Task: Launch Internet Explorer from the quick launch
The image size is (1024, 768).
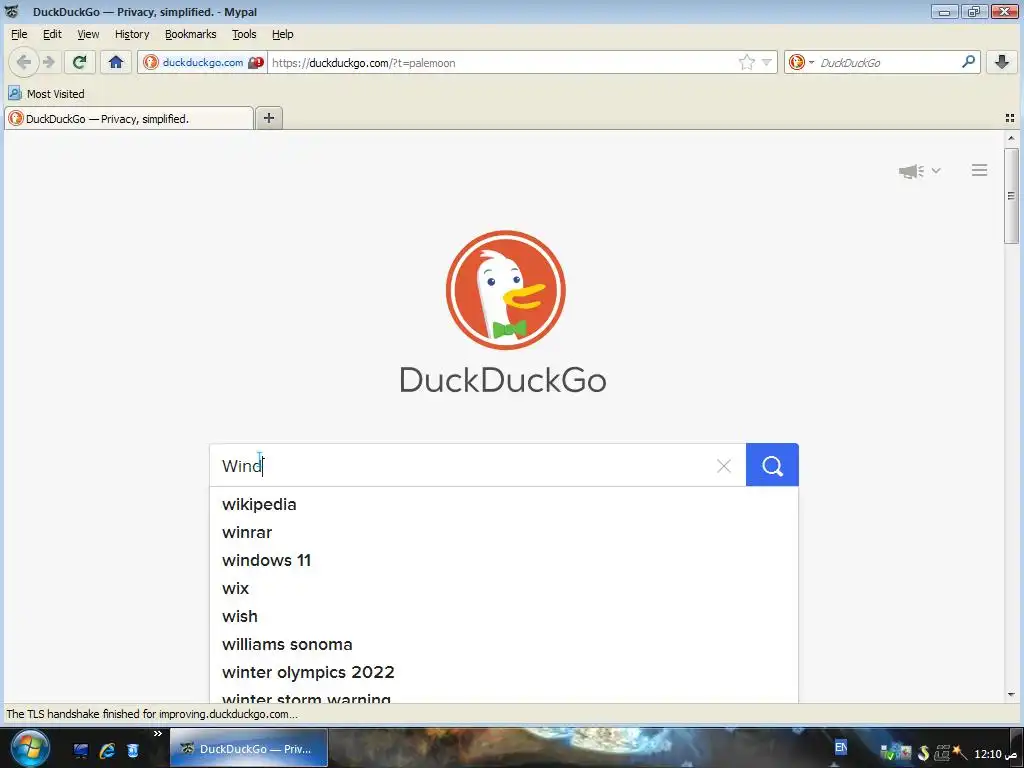Action: pos(107,751)
